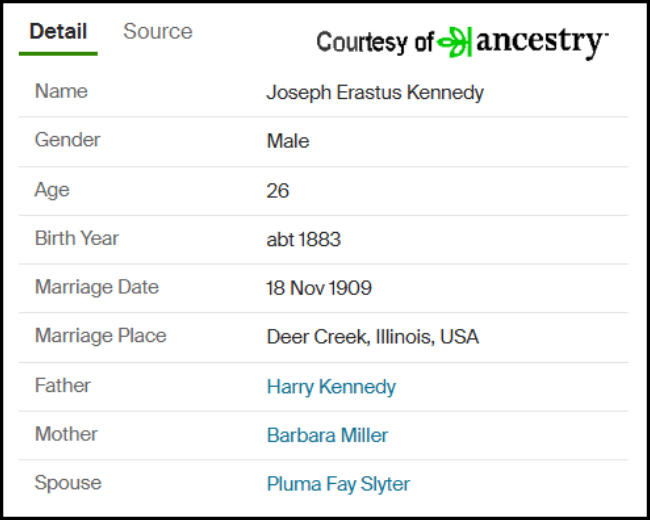The image size is (650, 520).
Task: Click the Marriage Date value 18 Nov 1909
Action: pyautogui.click(x=319, y=288)
